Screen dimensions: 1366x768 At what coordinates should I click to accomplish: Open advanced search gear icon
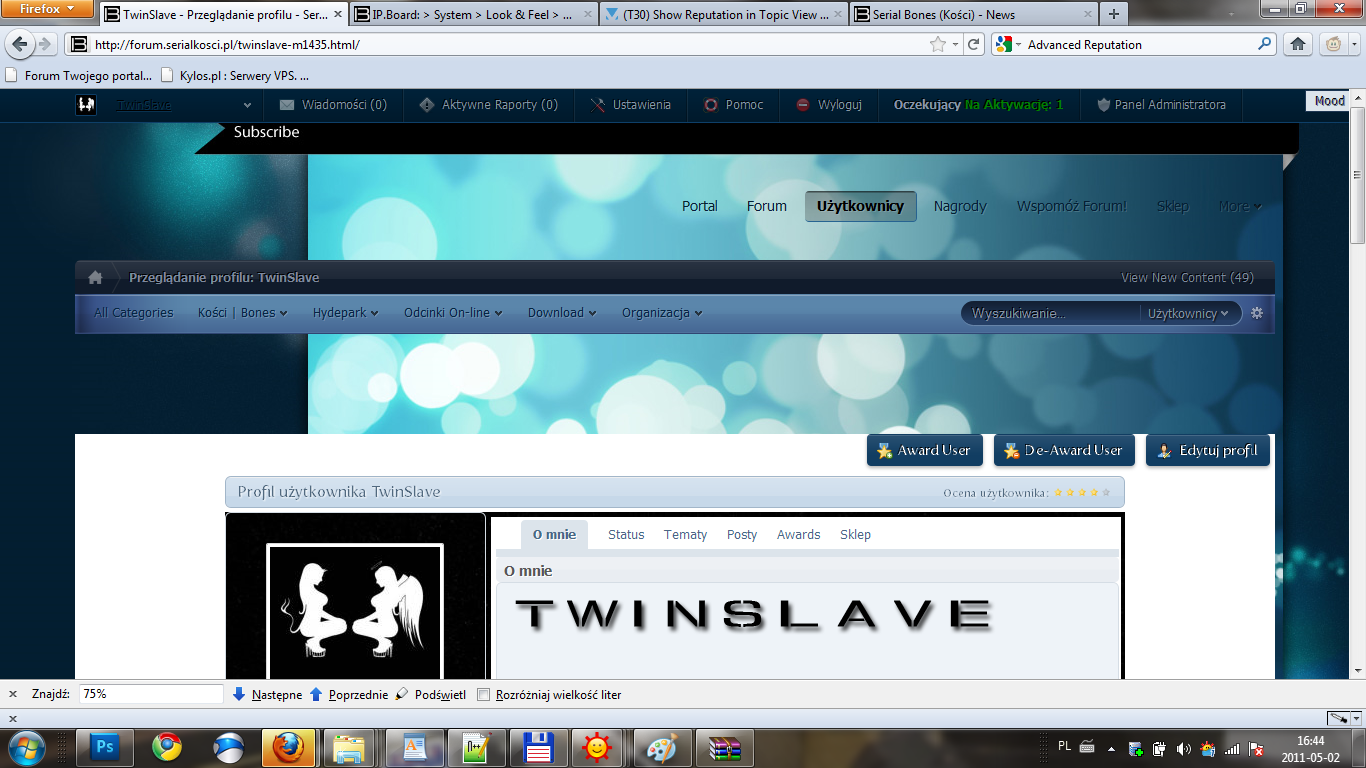pyautogui.click(x=1257, y=313)
